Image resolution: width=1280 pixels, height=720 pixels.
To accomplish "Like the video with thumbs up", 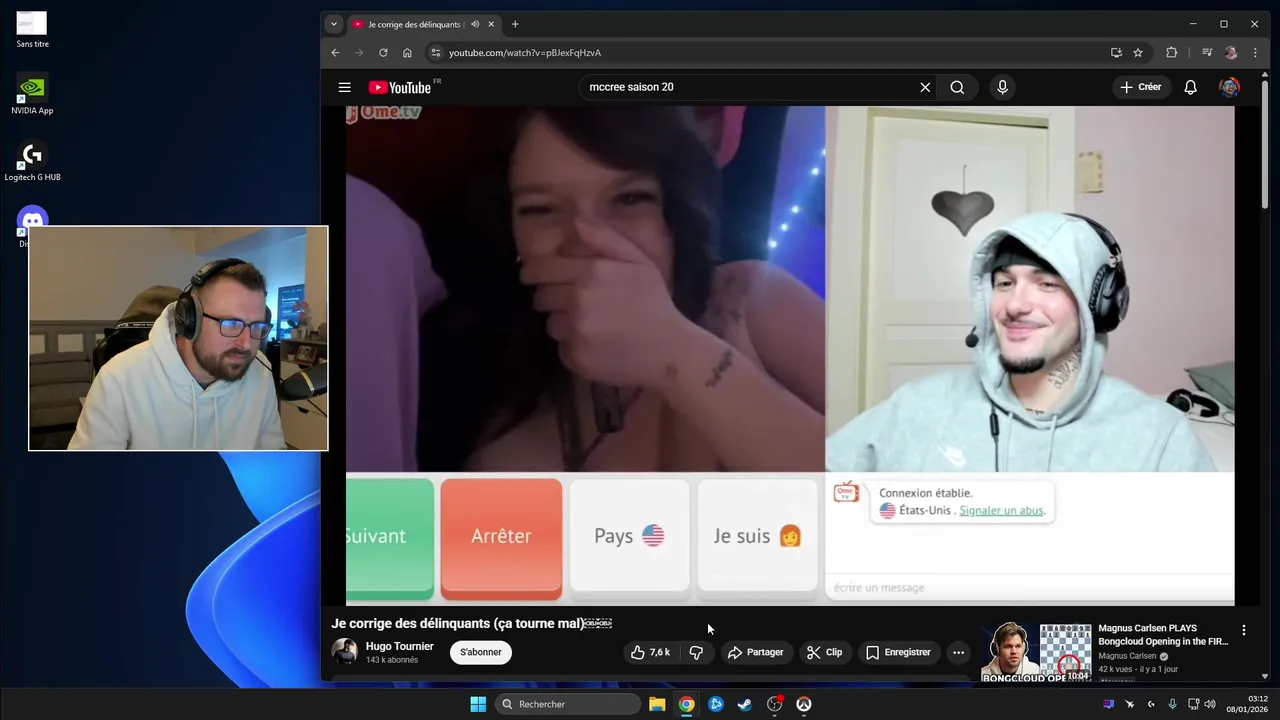I will point(650,652).
